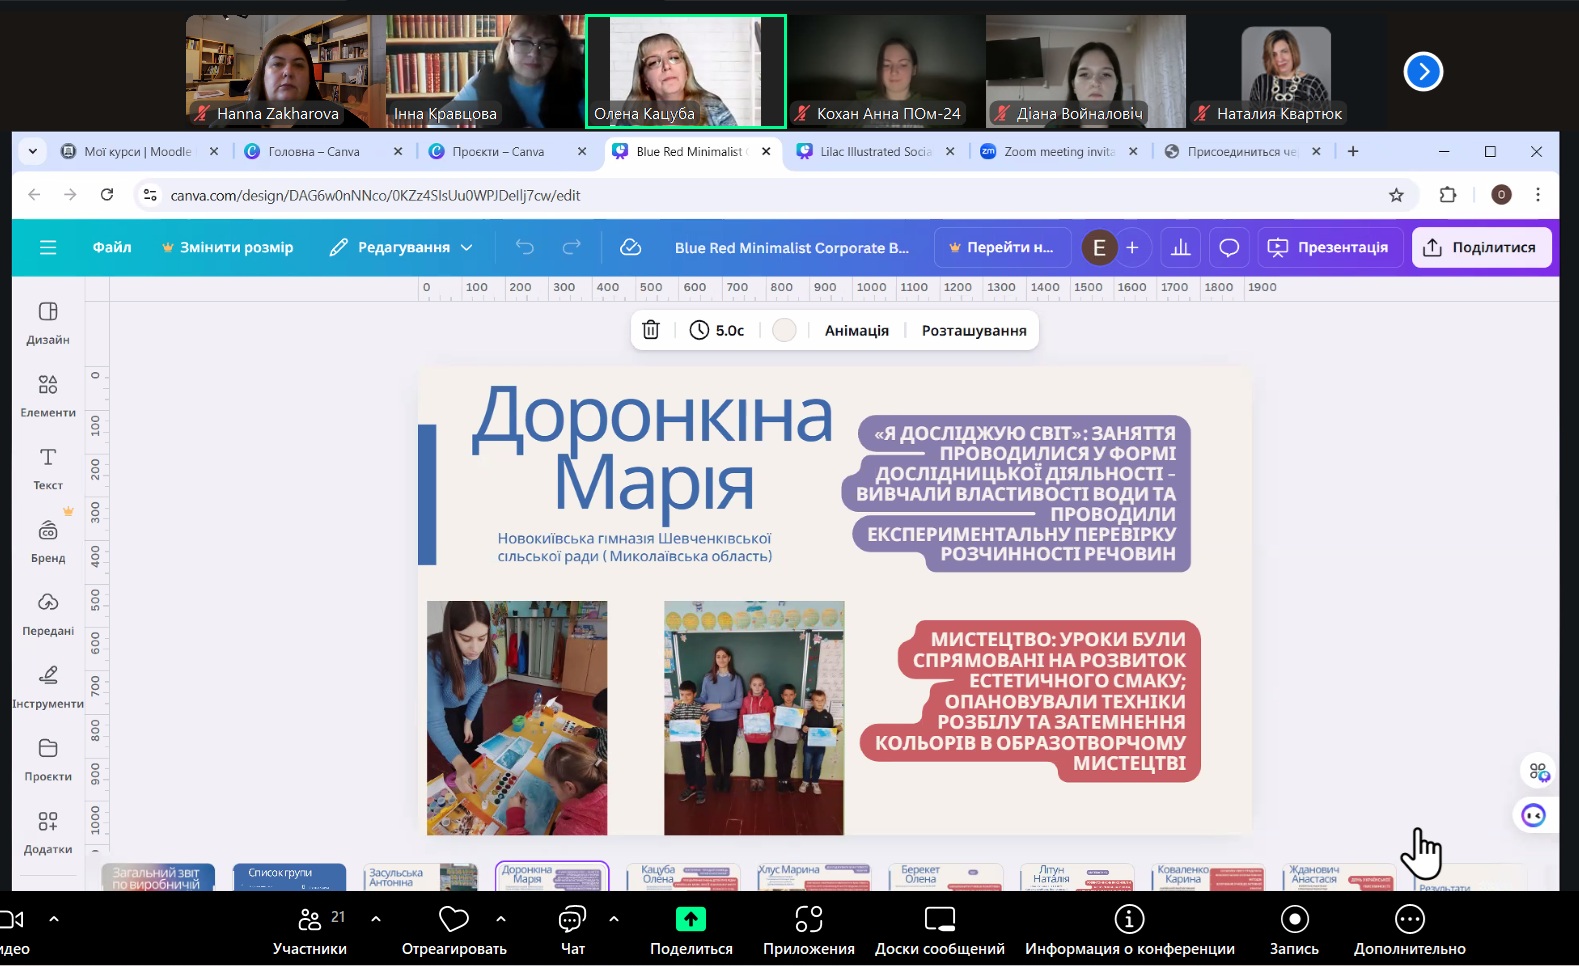Start recording with the Zoom Запись button

coord(1294,930)
